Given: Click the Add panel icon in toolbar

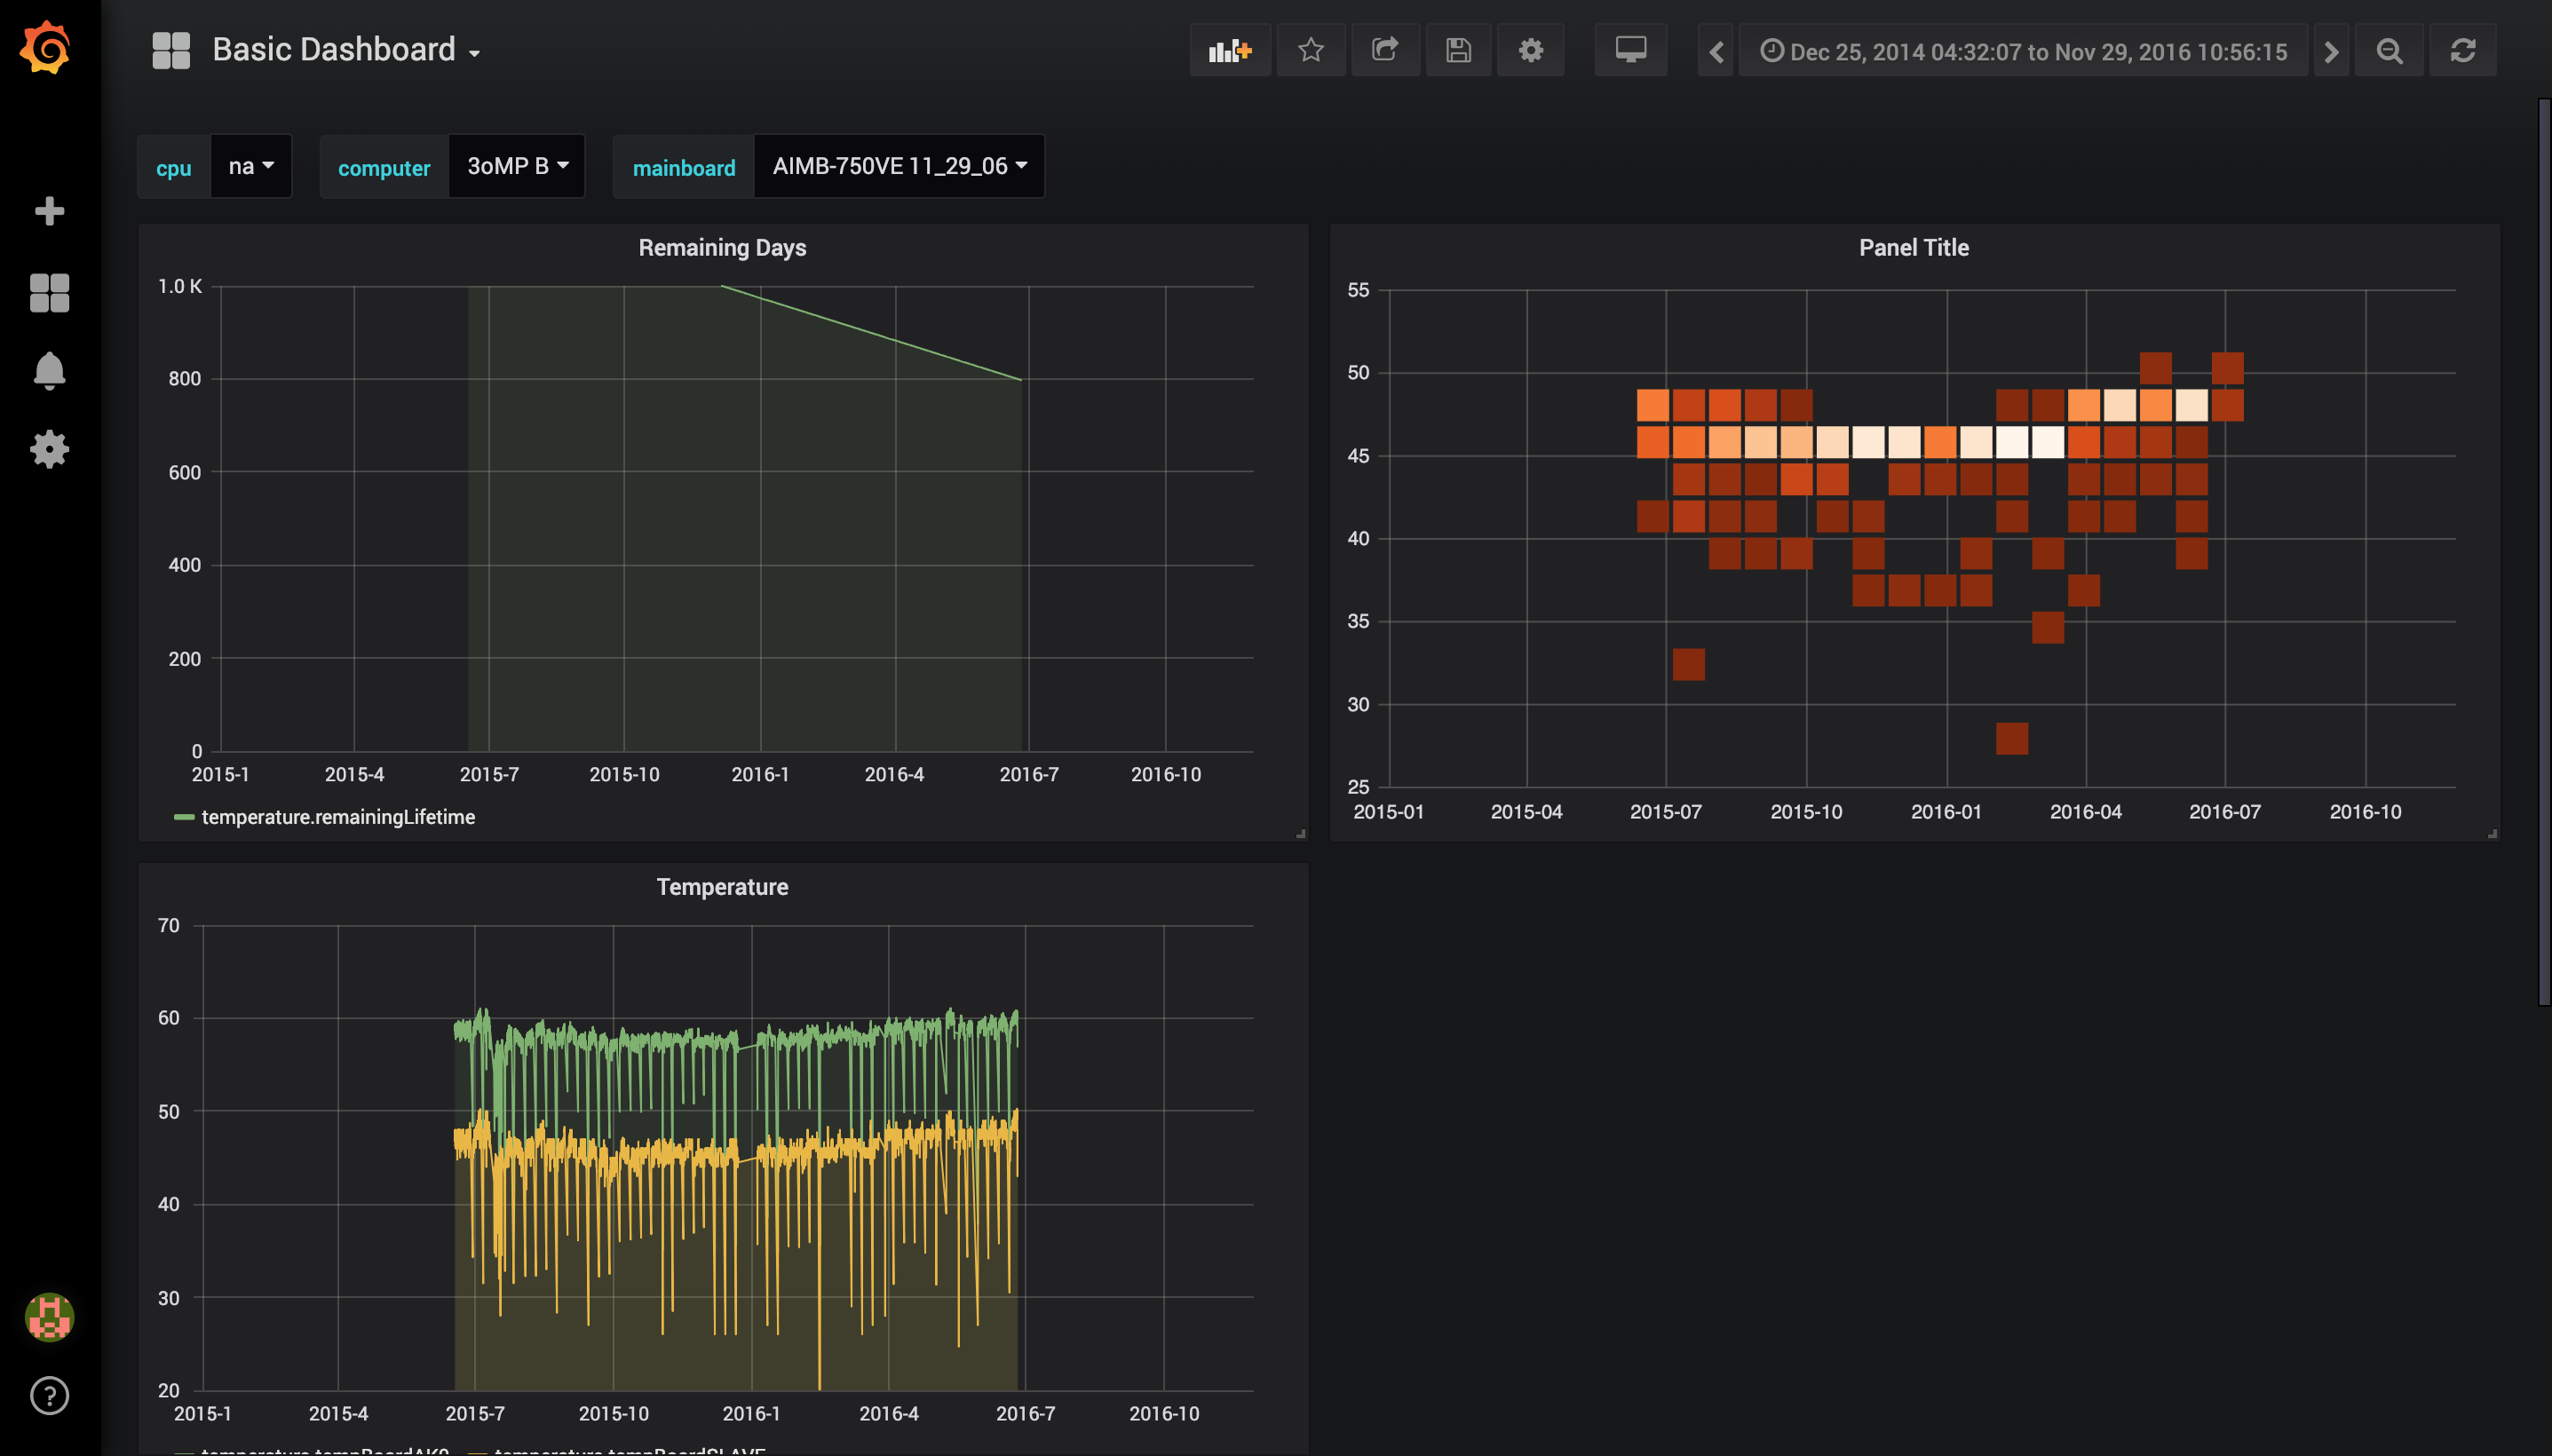Looking at the screenshot, I should click(x=1229, y=51).
